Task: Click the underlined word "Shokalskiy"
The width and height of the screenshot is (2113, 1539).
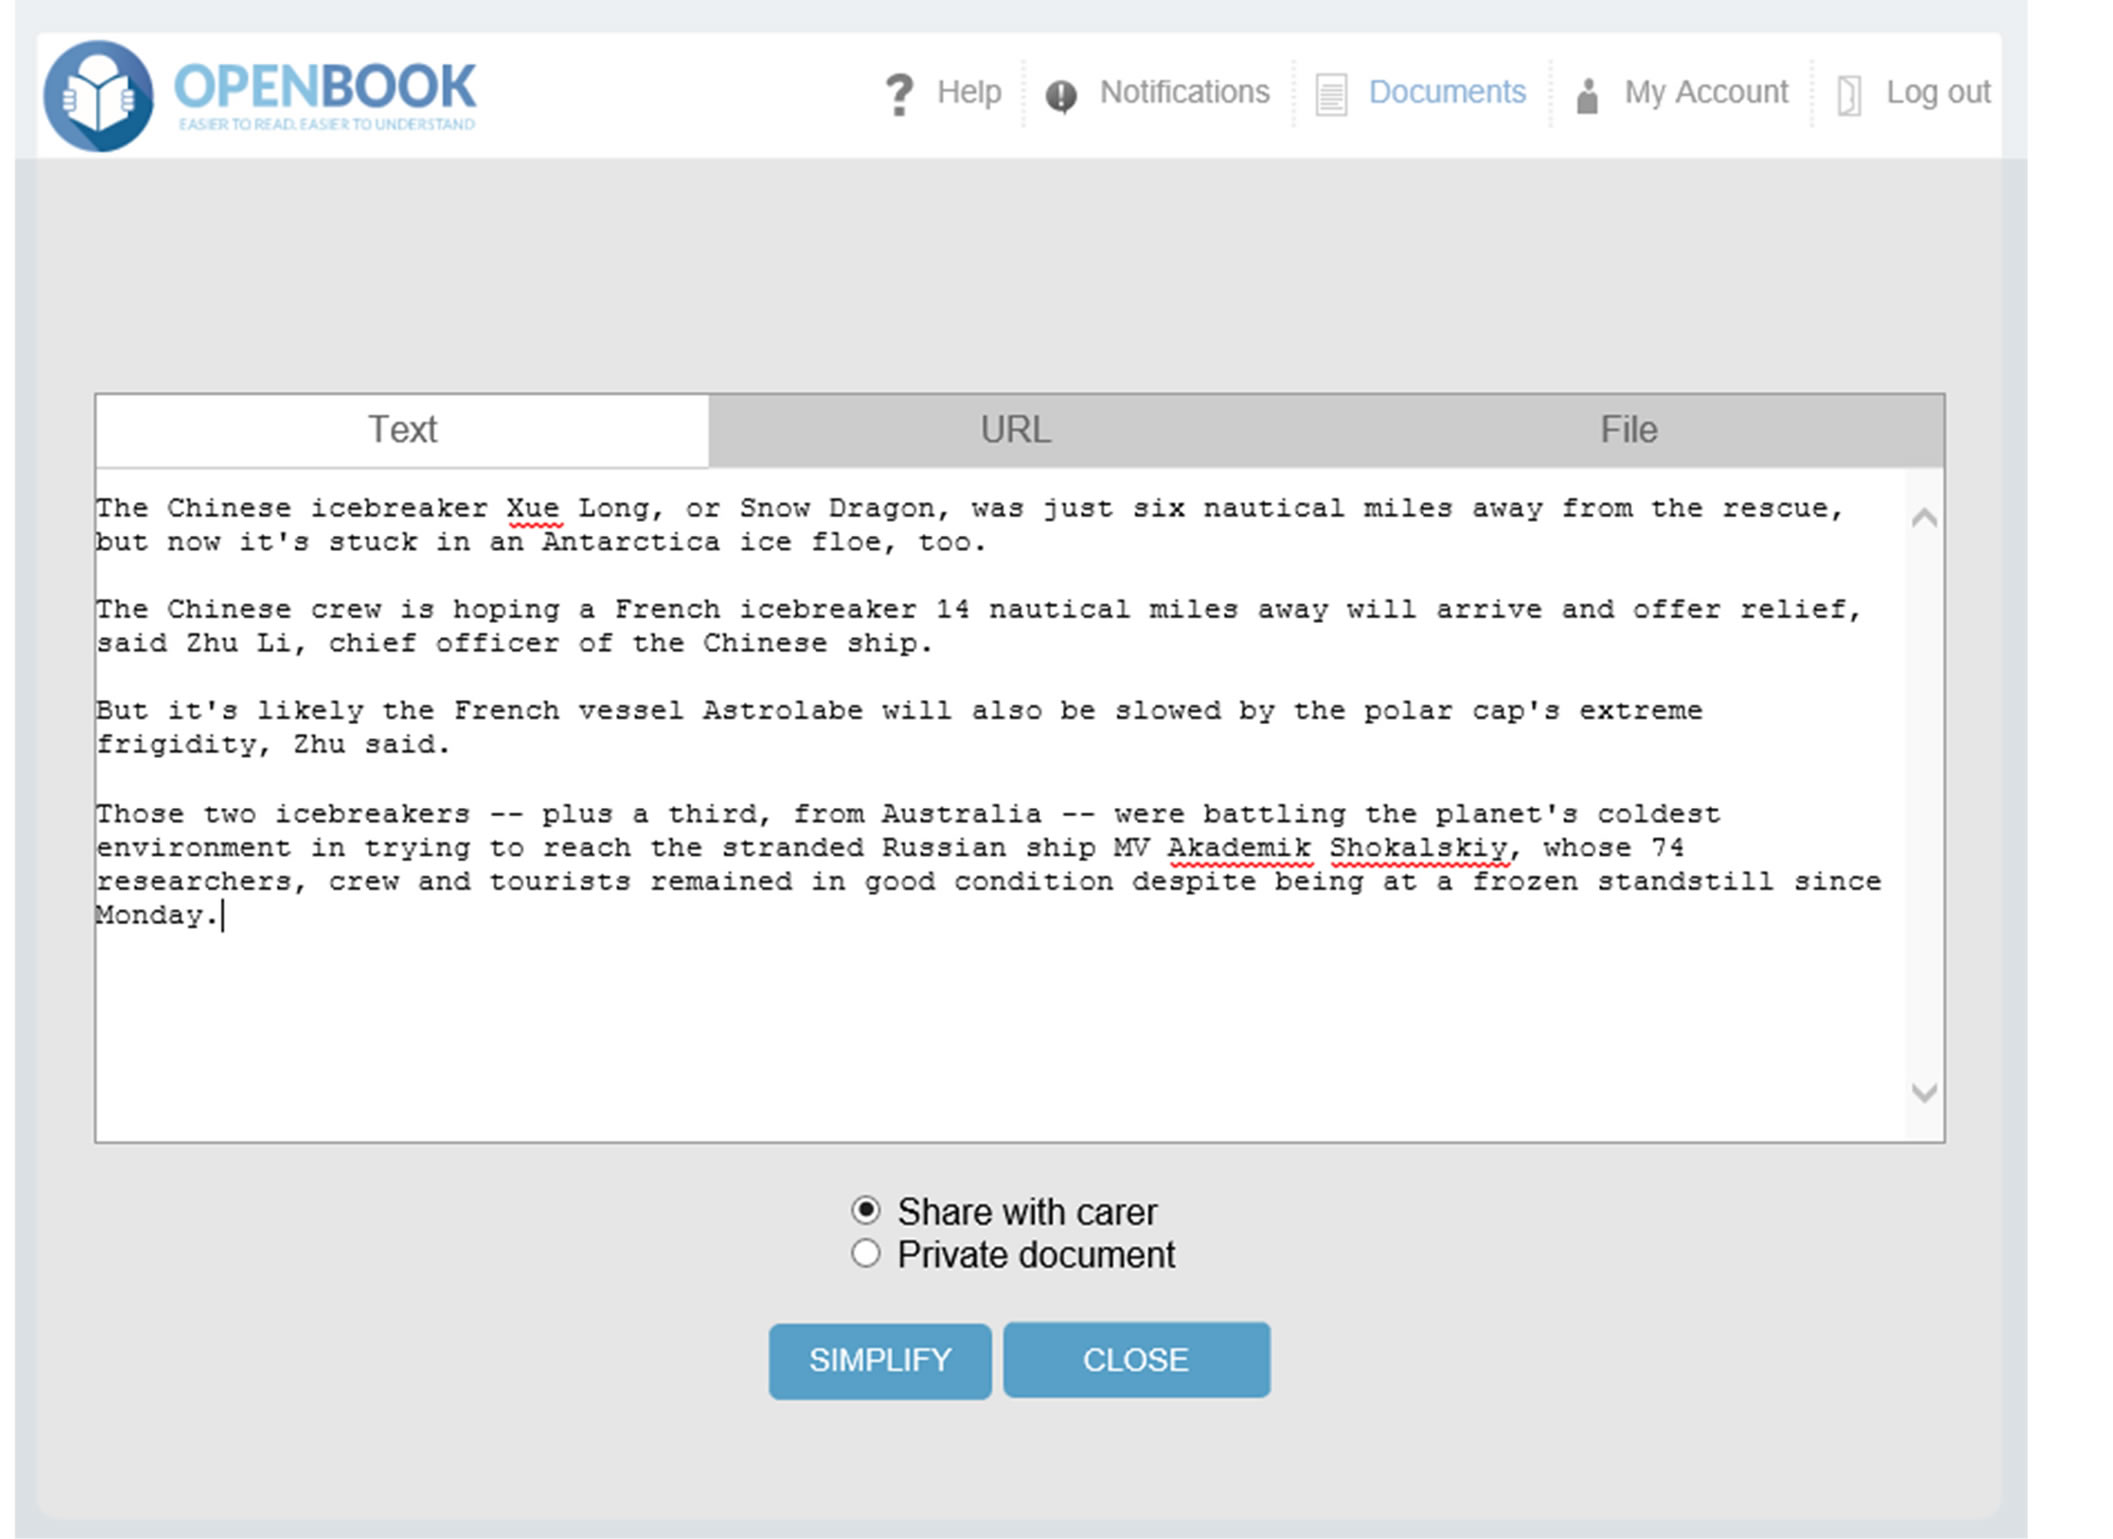Action: coord(1418,848)
